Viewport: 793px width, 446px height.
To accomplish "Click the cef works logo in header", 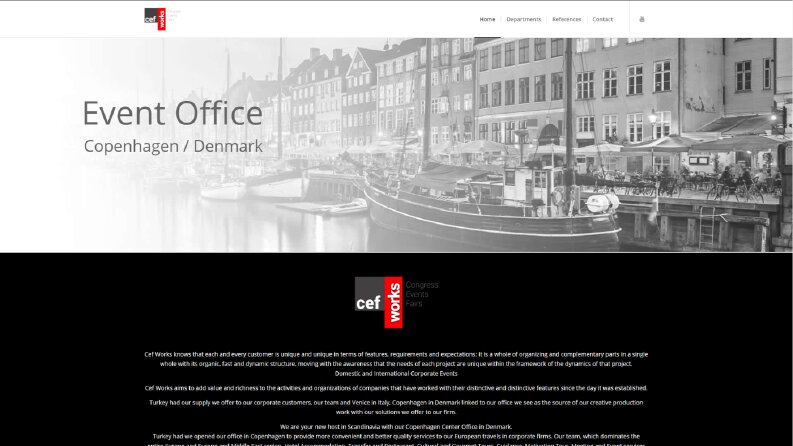I will pos(162,19).
